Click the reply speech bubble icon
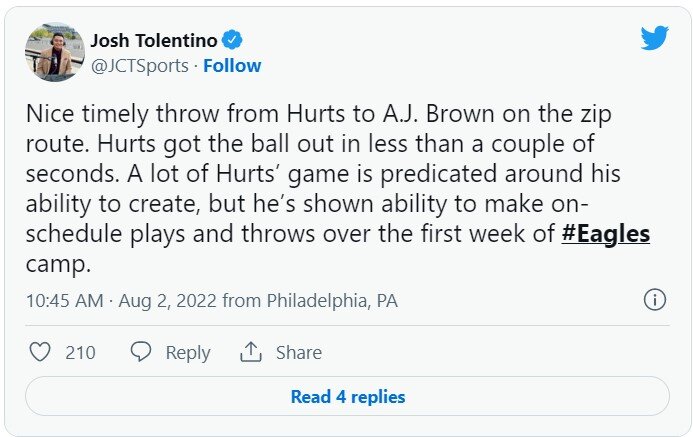Screen dimensions: 693x437 [x=141, y=352]
